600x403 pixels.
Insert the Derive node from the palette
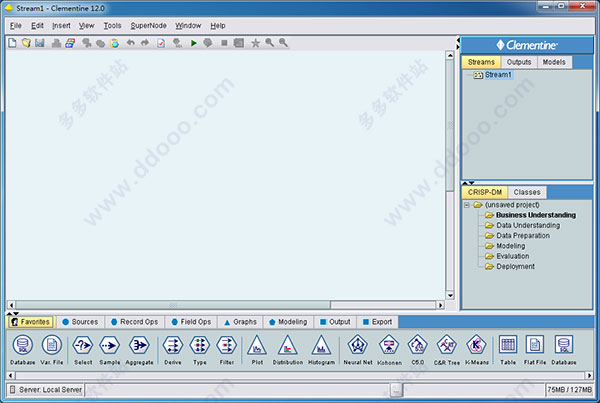tap(173, 349)
